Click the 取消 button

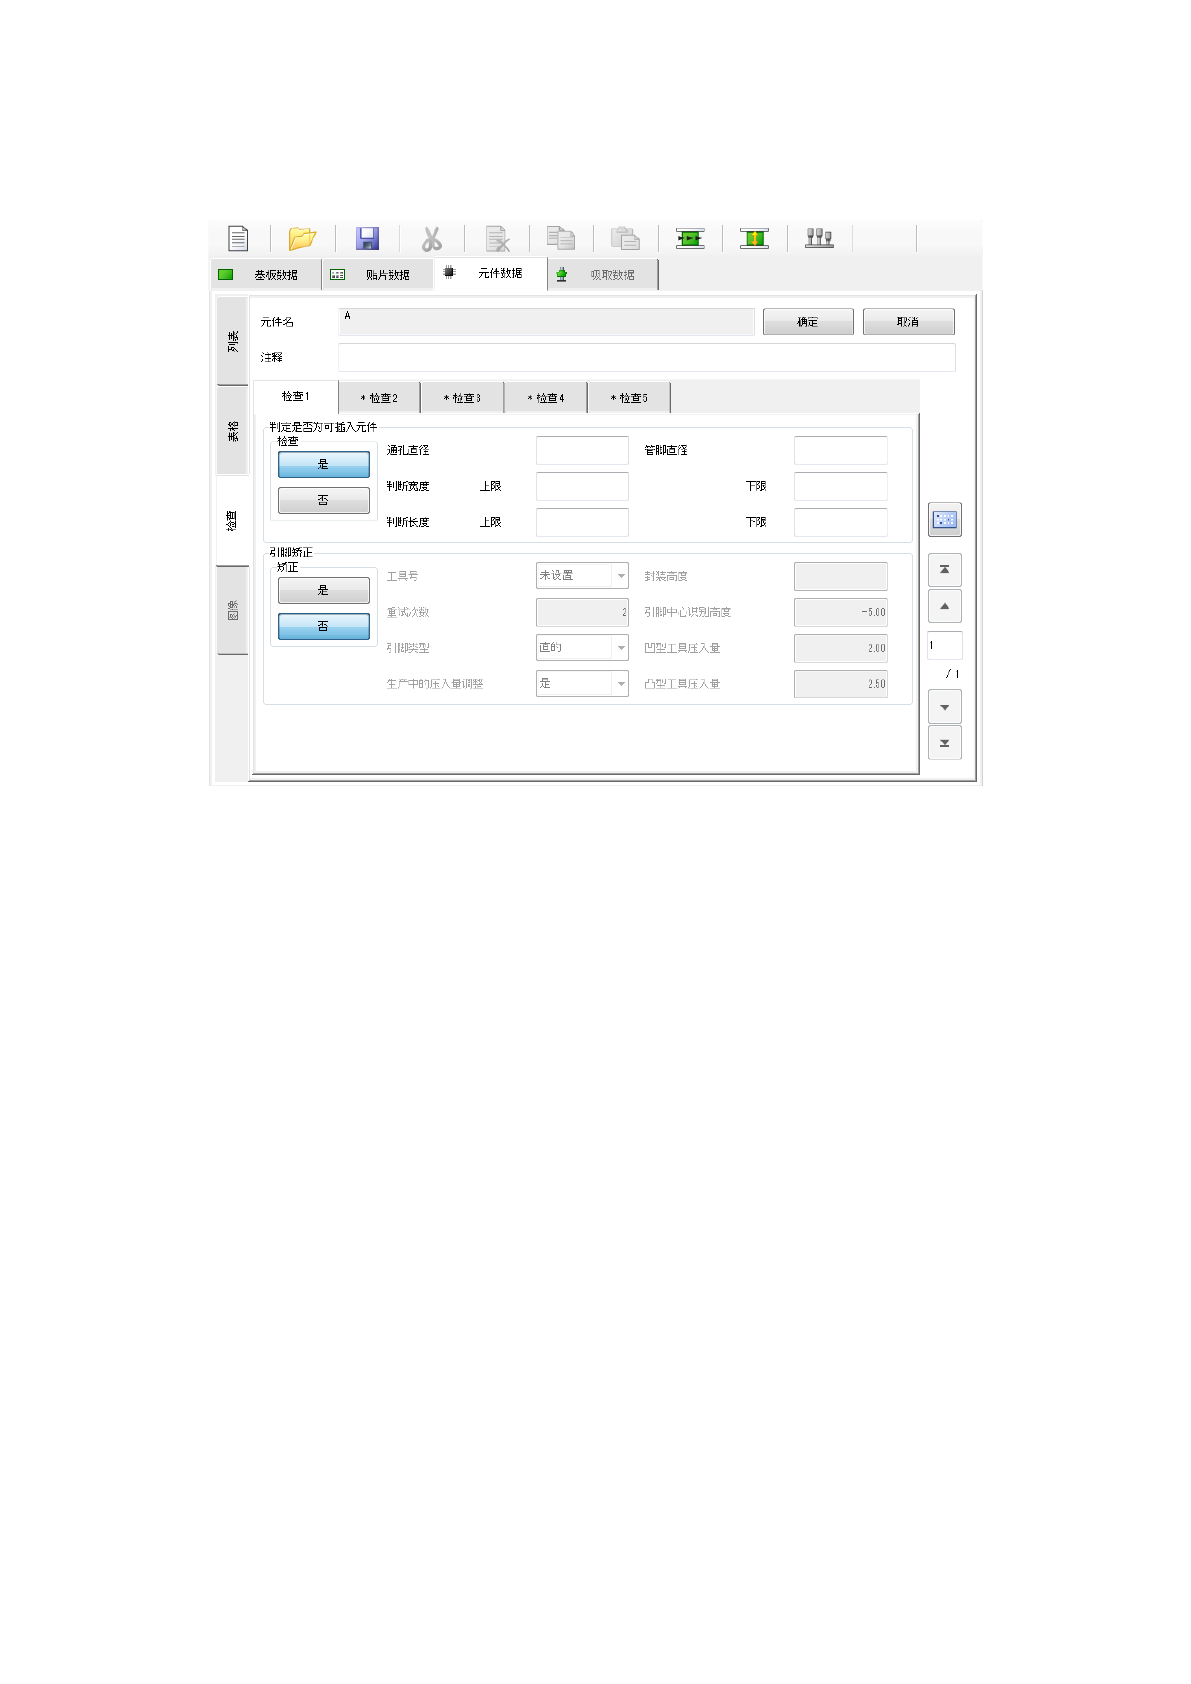pos(908,321)
